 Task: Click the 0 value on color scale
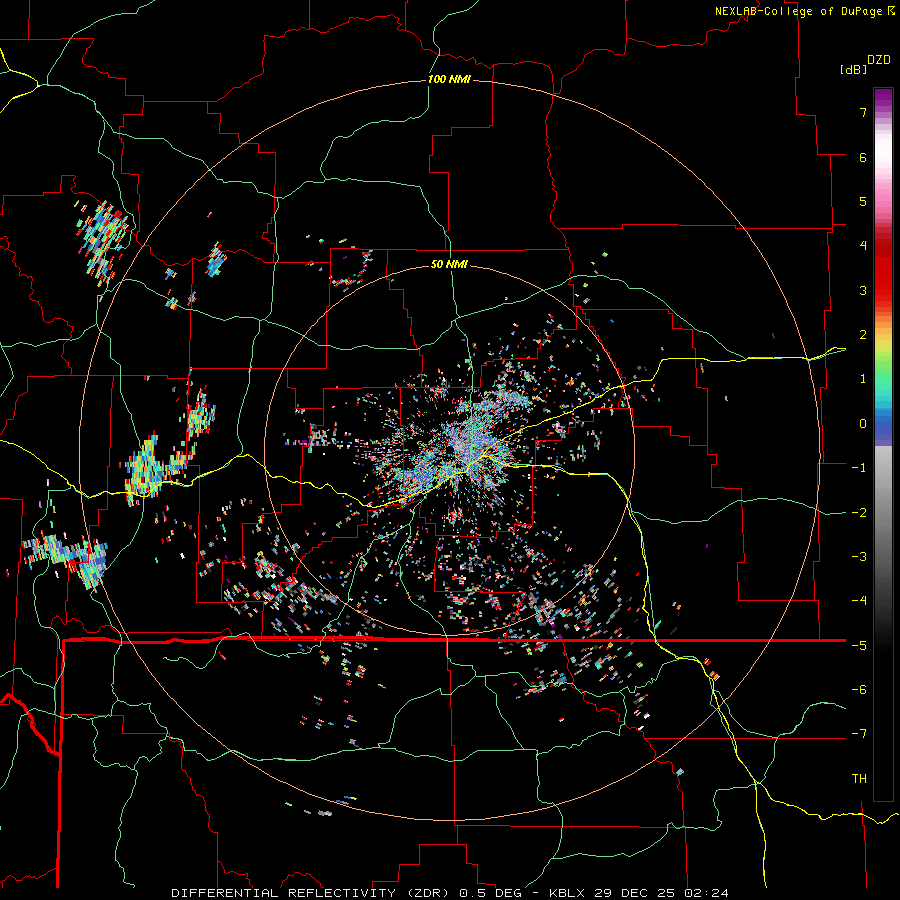tap(863, 424)
